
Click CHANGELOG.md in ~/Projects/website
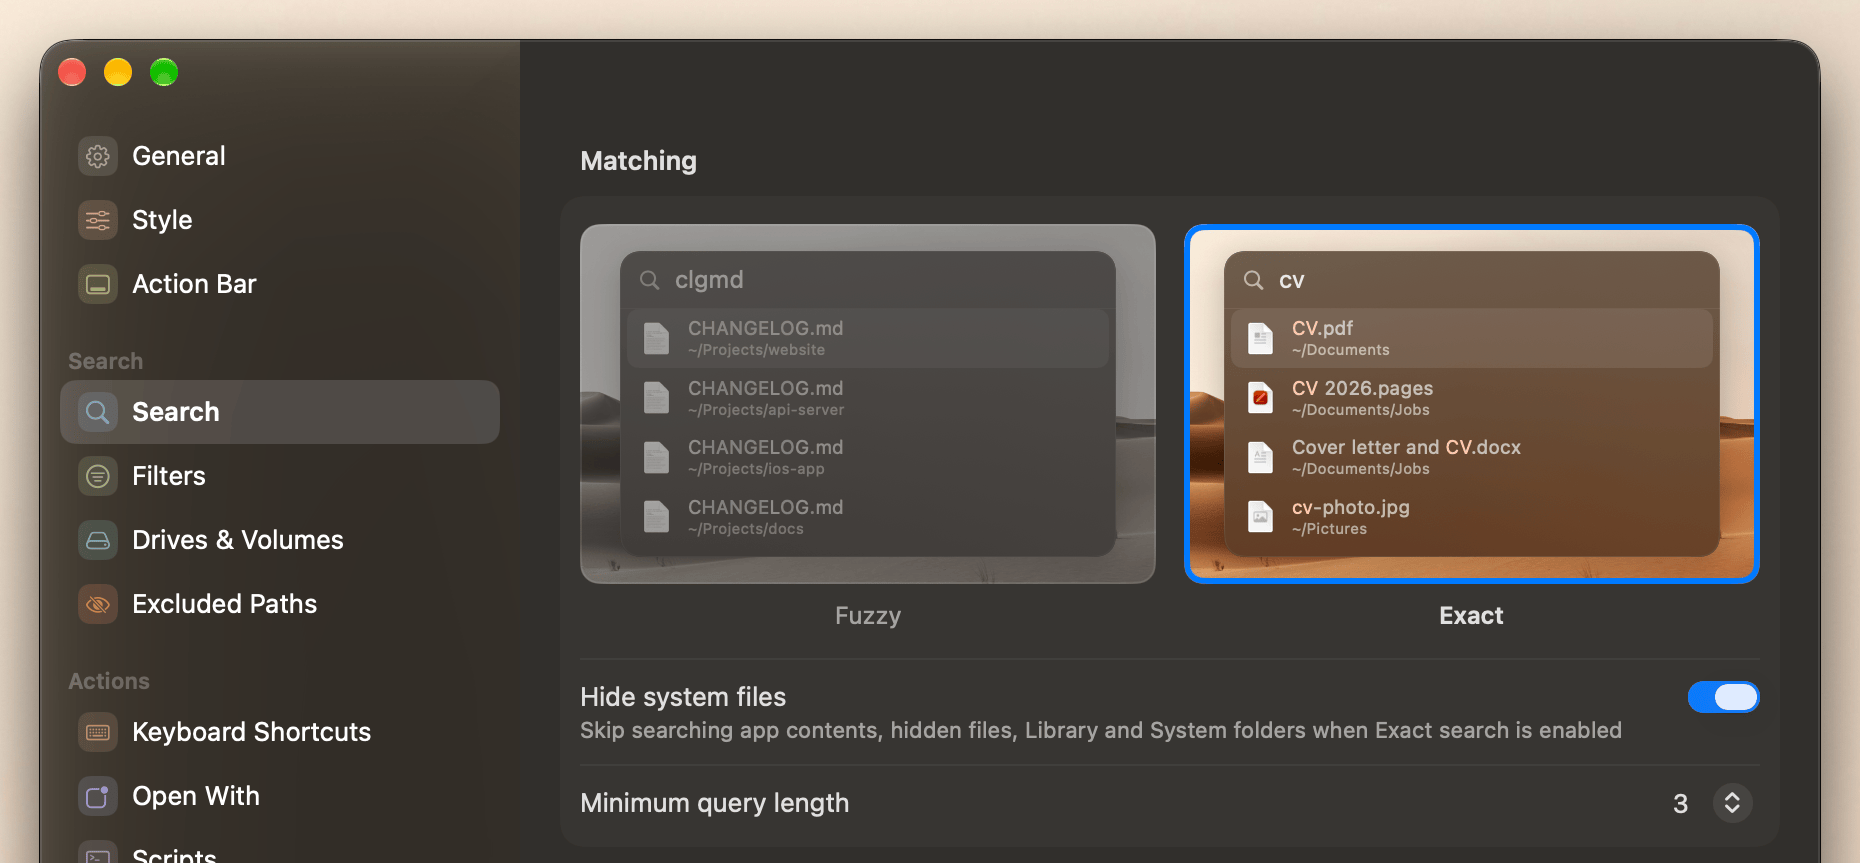tap(868, 338)
